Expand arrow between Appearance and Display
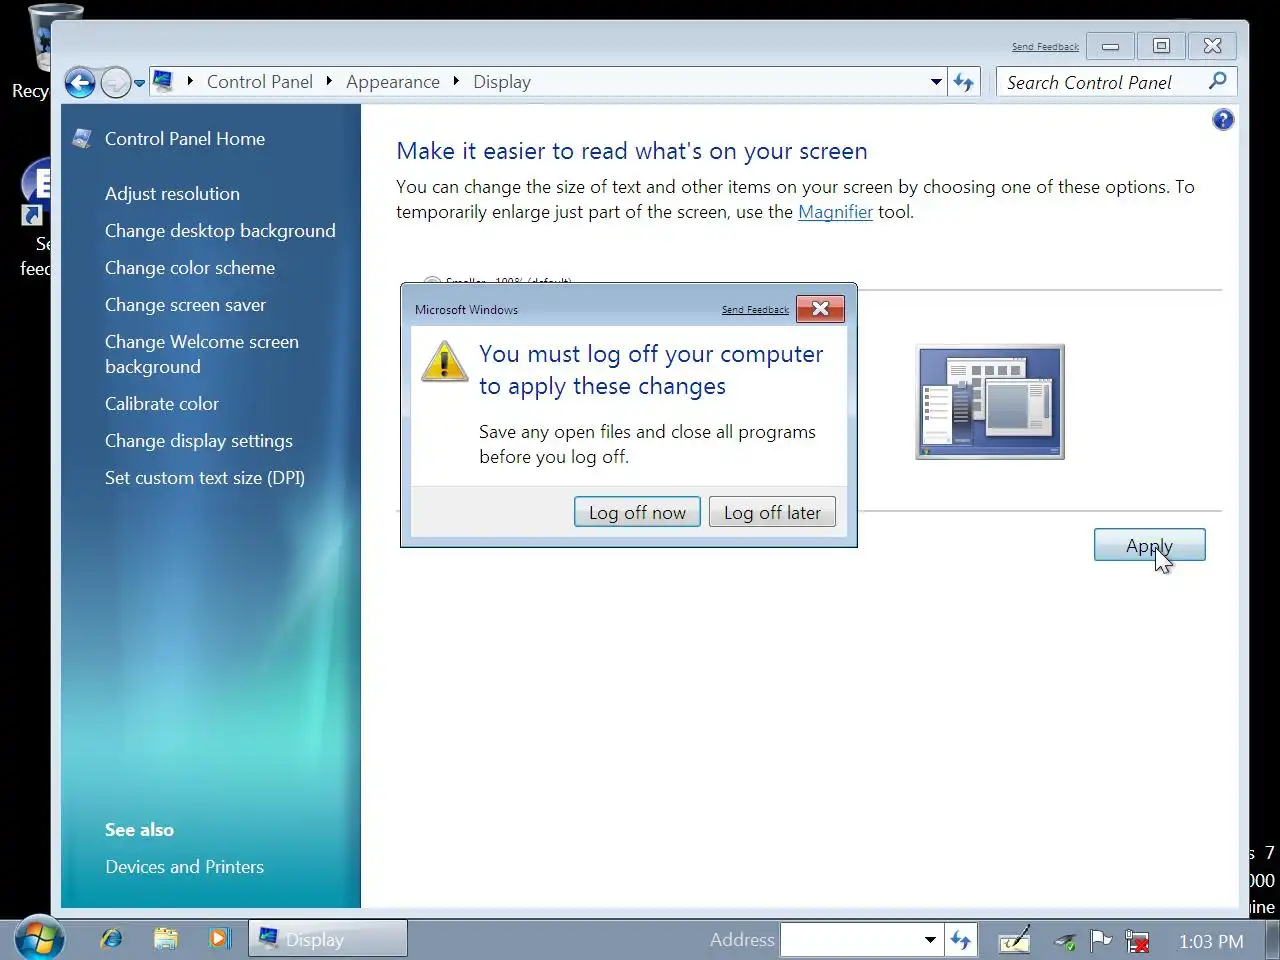The image size is (1280, 960). (456, 81)
